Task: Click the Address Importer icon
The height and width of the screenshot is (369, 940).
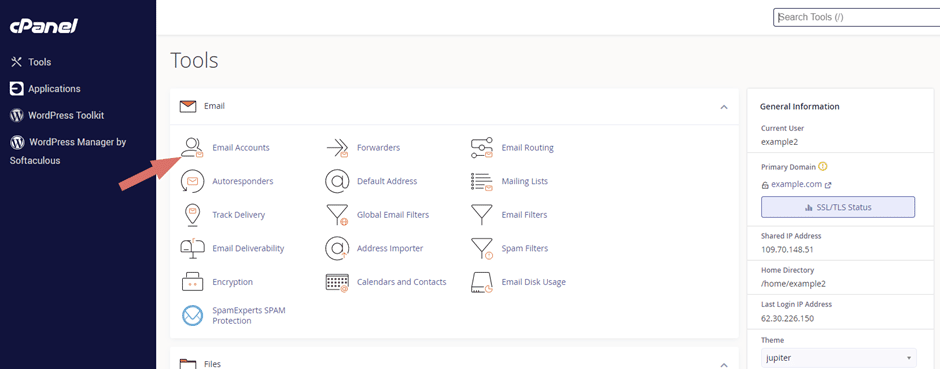Action: [x=337, y=249]
